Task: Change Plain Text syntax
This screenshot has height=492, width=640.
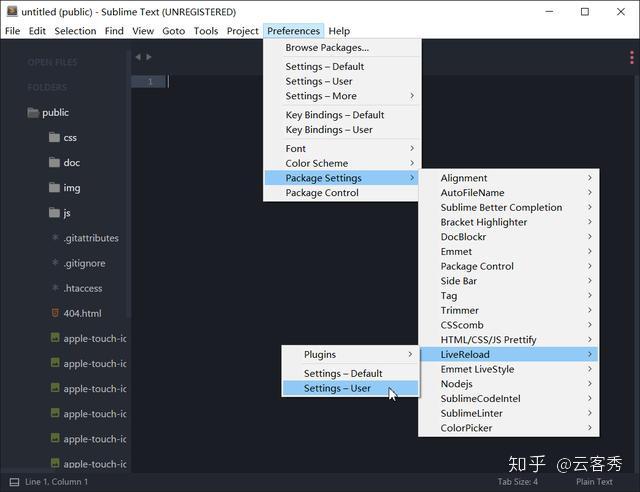Action: tap(594, 482)
